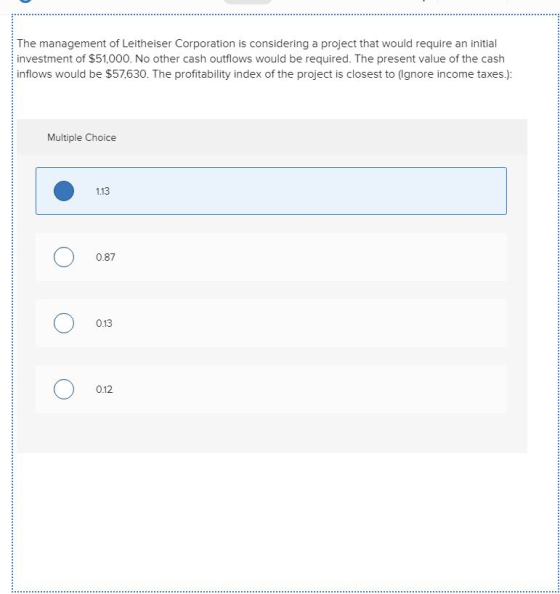Click the highlighted blue selected answer row
The image size is (560, 594).
click(x=271, y=191)
